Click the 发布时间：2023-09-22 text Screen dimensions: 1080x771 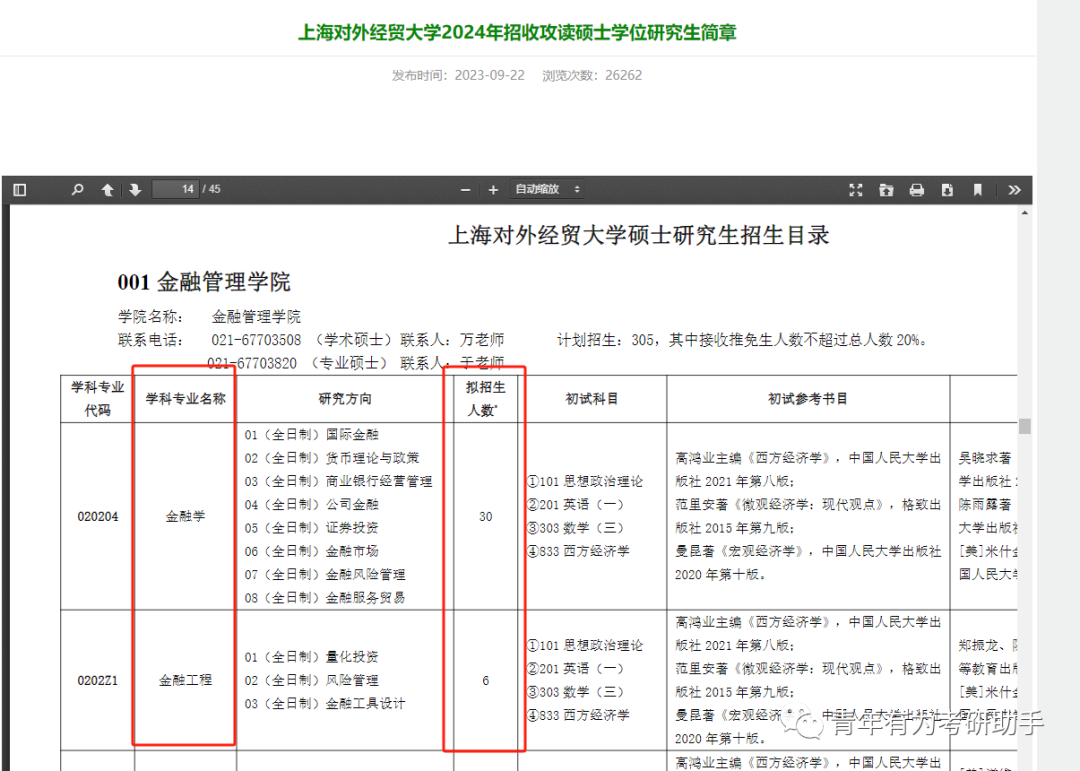pyautogui.click(x=458, y=75)
